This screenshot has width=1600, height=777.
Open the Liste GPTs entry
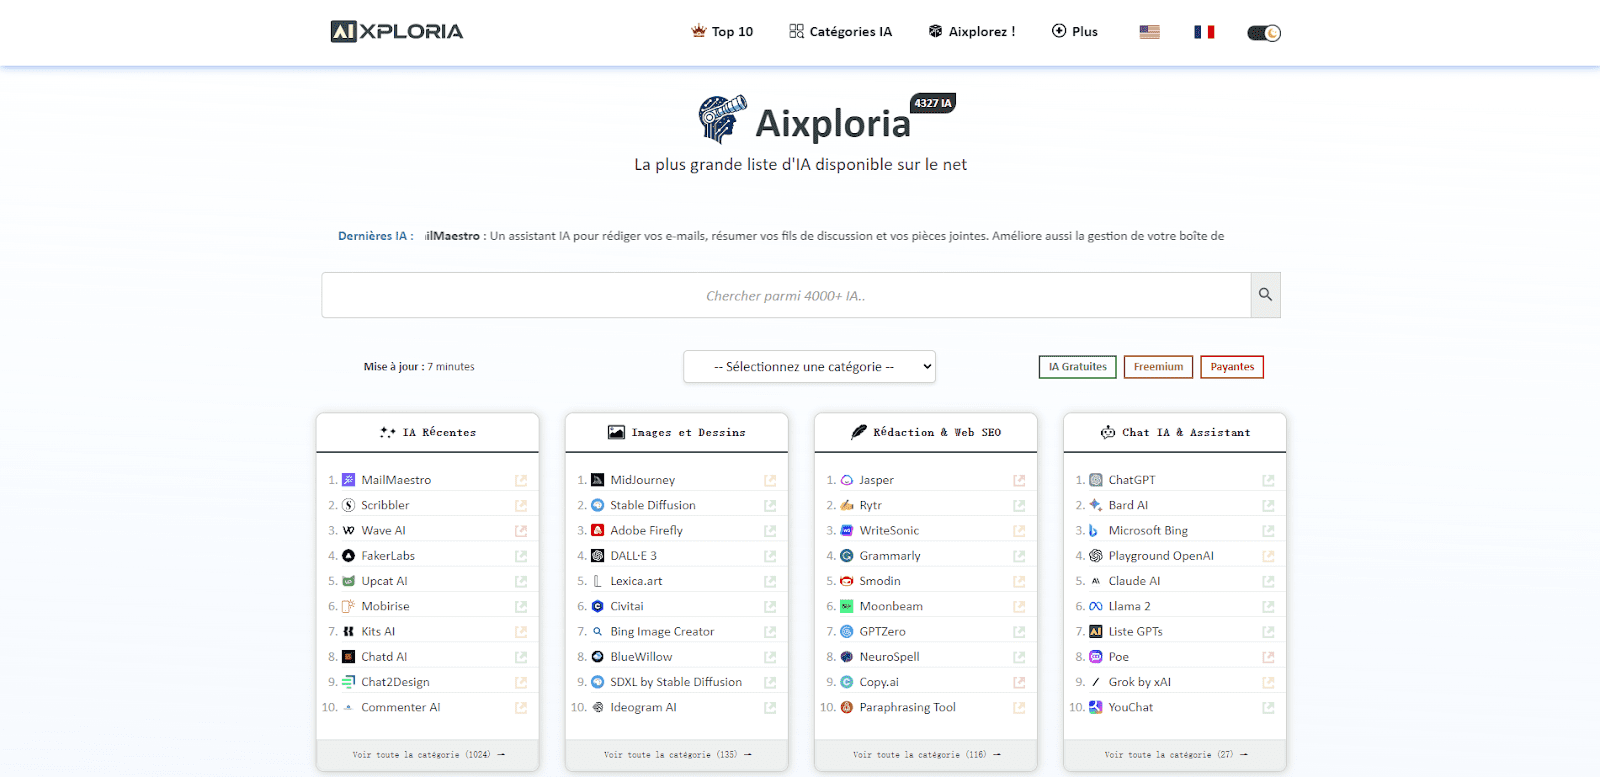coord(1135,632)
